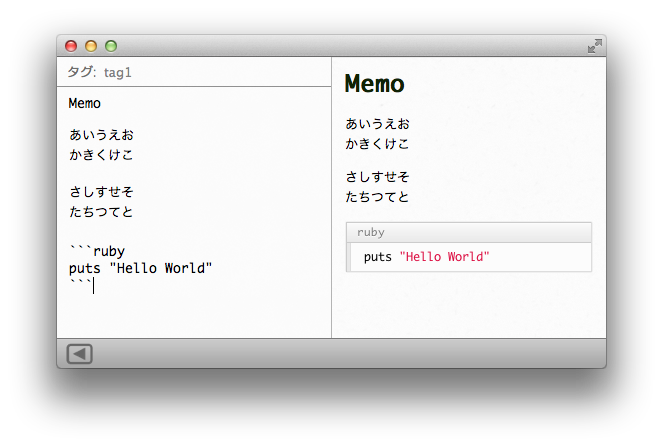The width and height of the screenshot is (663, 447).
Task: Click the editor line 'たちつてと'
Action: (101, 211)
